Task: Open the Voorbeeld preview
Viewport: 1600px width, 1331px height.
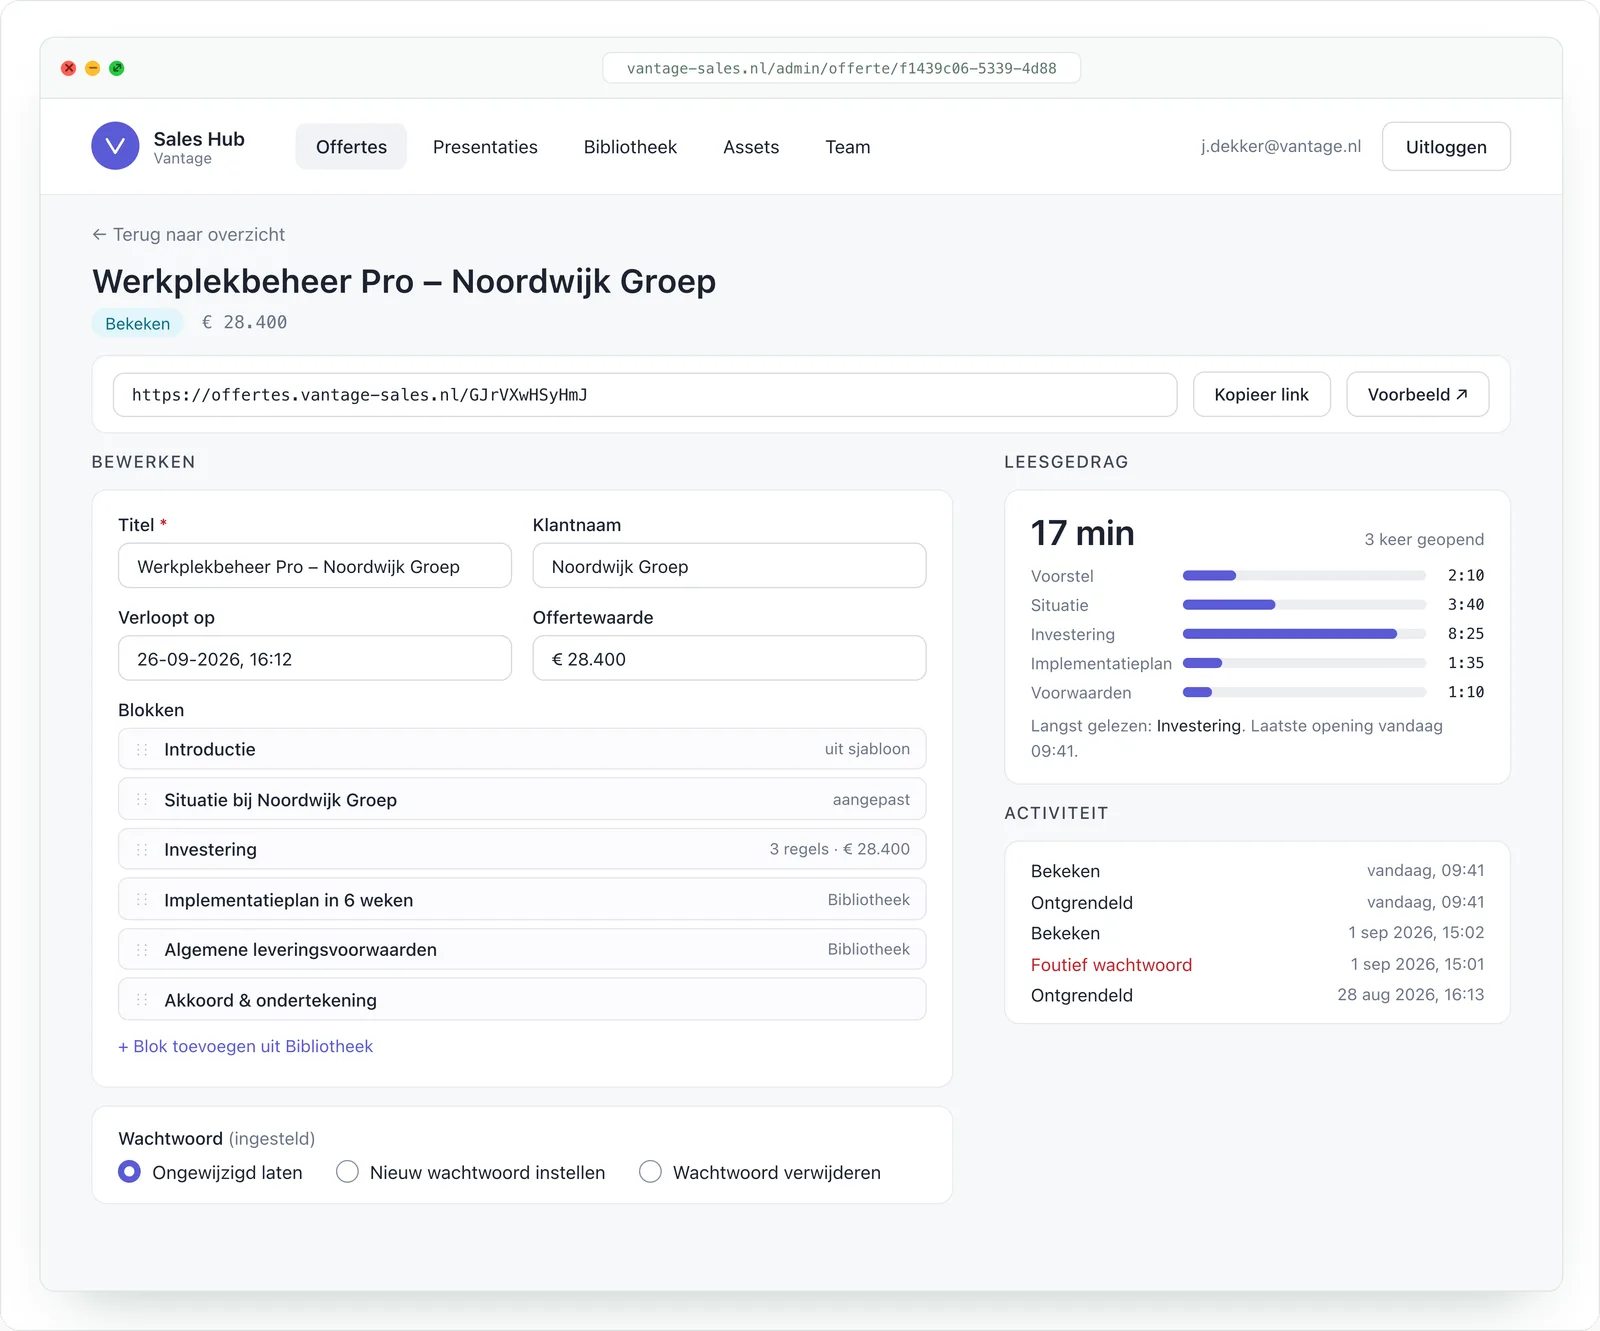Action: click(x=1417, y=395)
